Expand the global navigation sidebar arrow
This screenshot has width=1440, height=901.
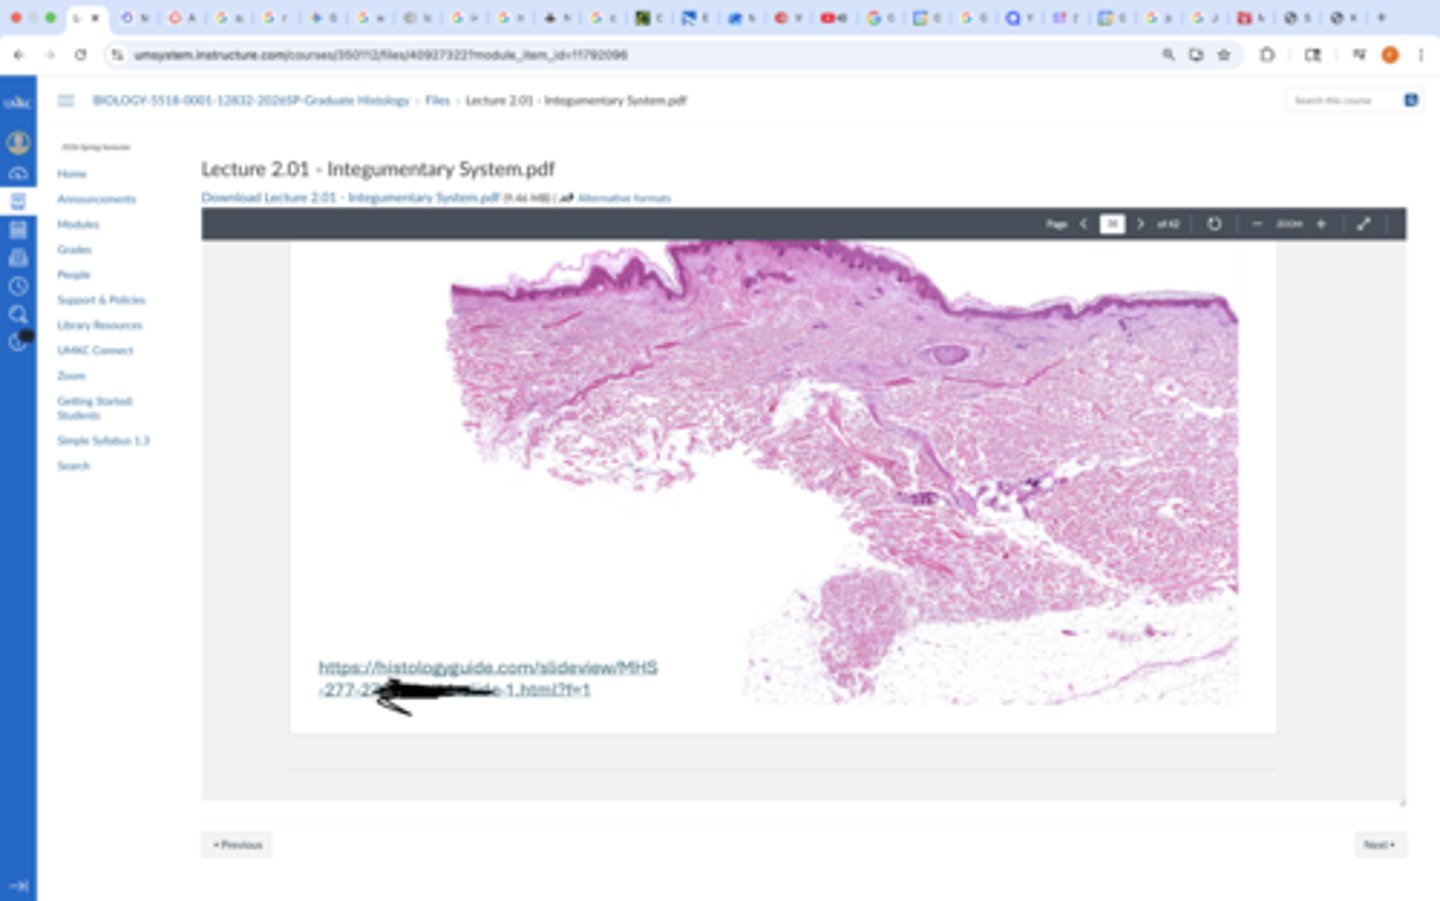click(x=18, y=885)
